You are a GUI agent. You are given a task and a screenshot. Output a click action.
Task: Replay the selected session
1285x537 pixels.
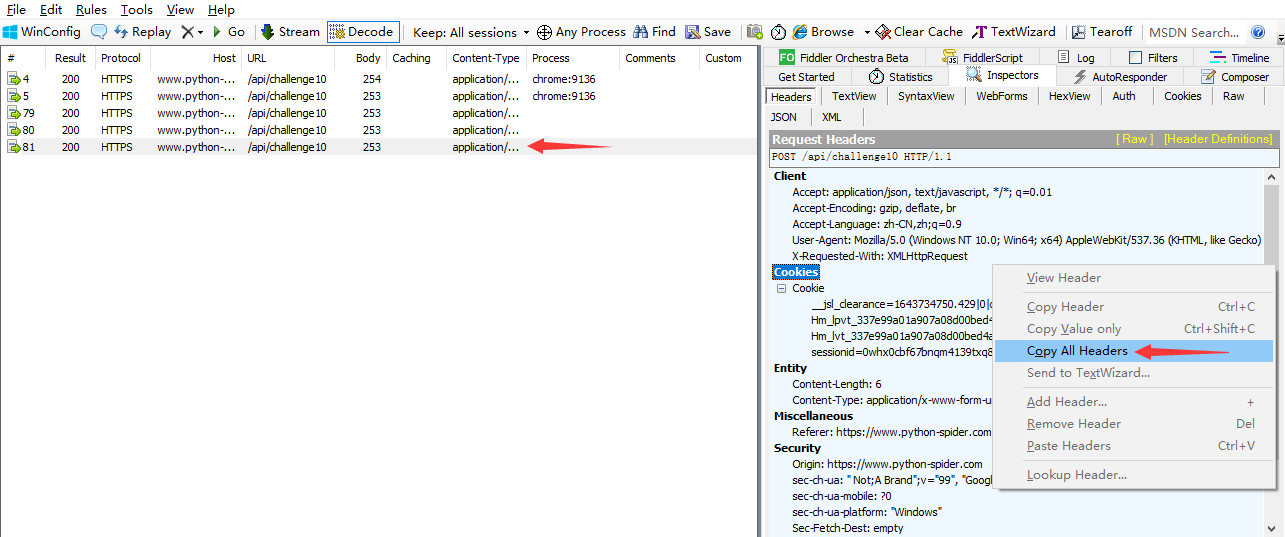pos(143,32)
